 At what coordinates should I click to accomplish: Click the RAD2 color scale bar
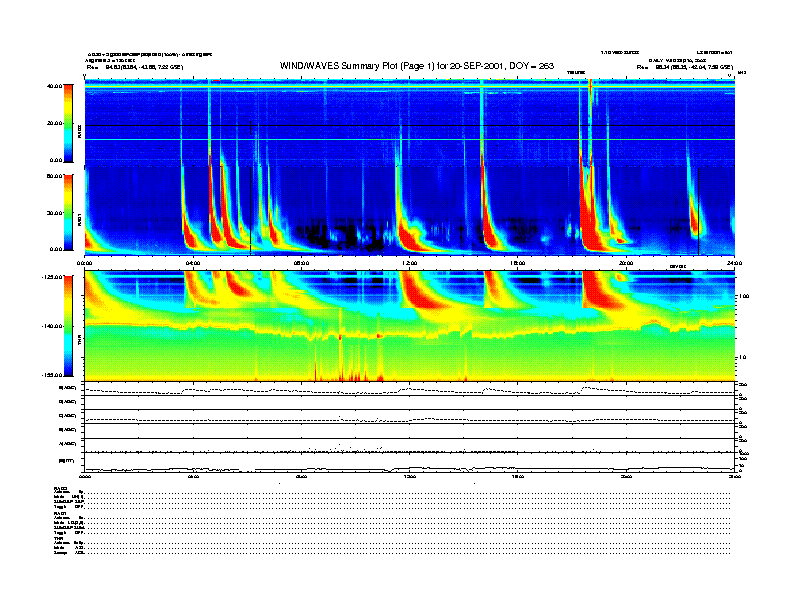tap(67, 122)
